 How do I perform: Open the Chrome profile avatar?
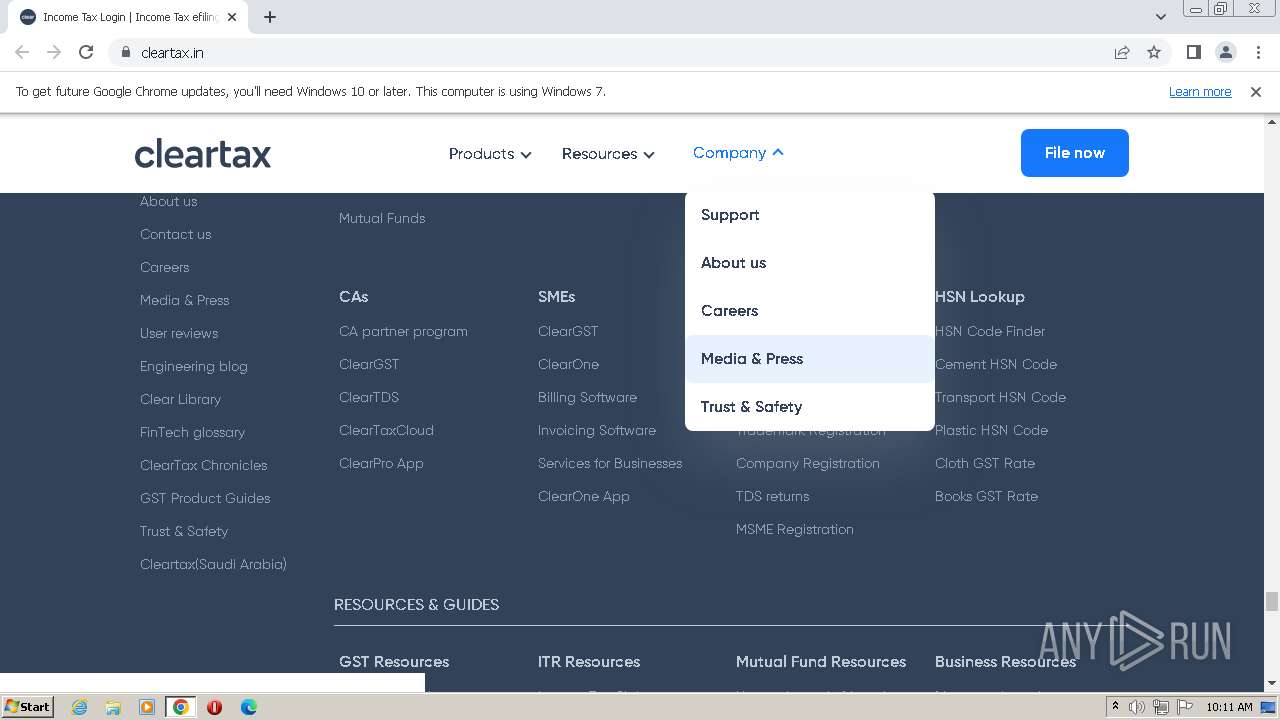coord(1225,52)
